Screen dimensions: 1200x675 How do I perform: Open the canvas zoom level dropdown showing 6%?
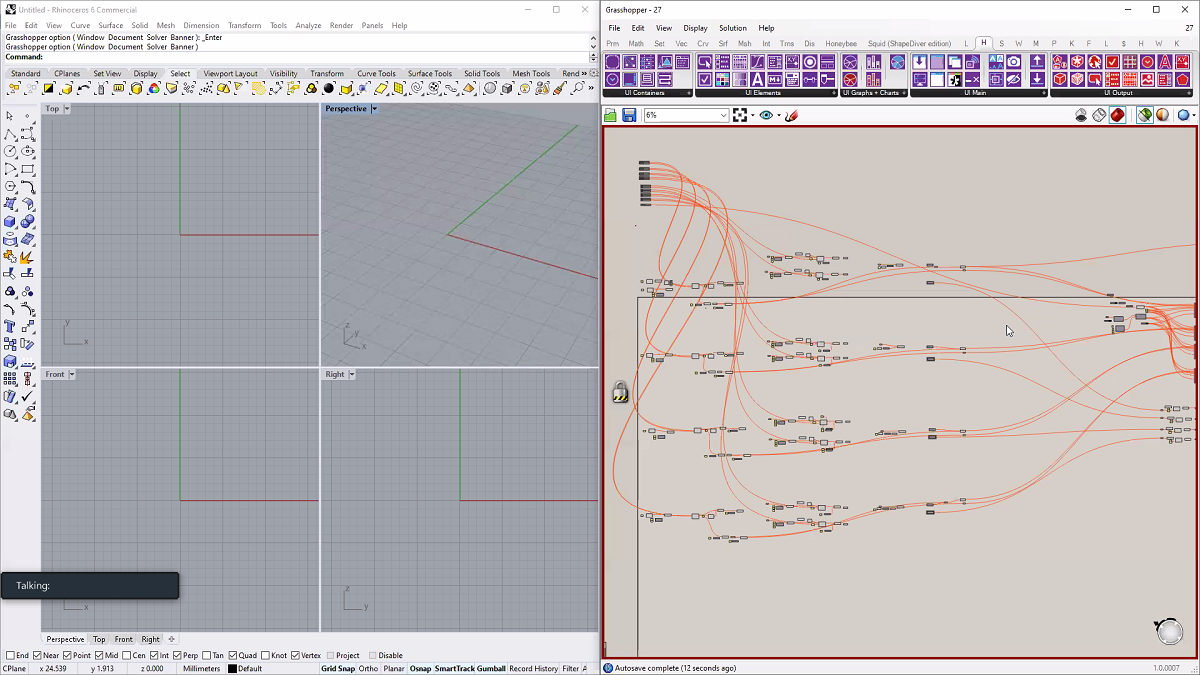pos(723,116)
